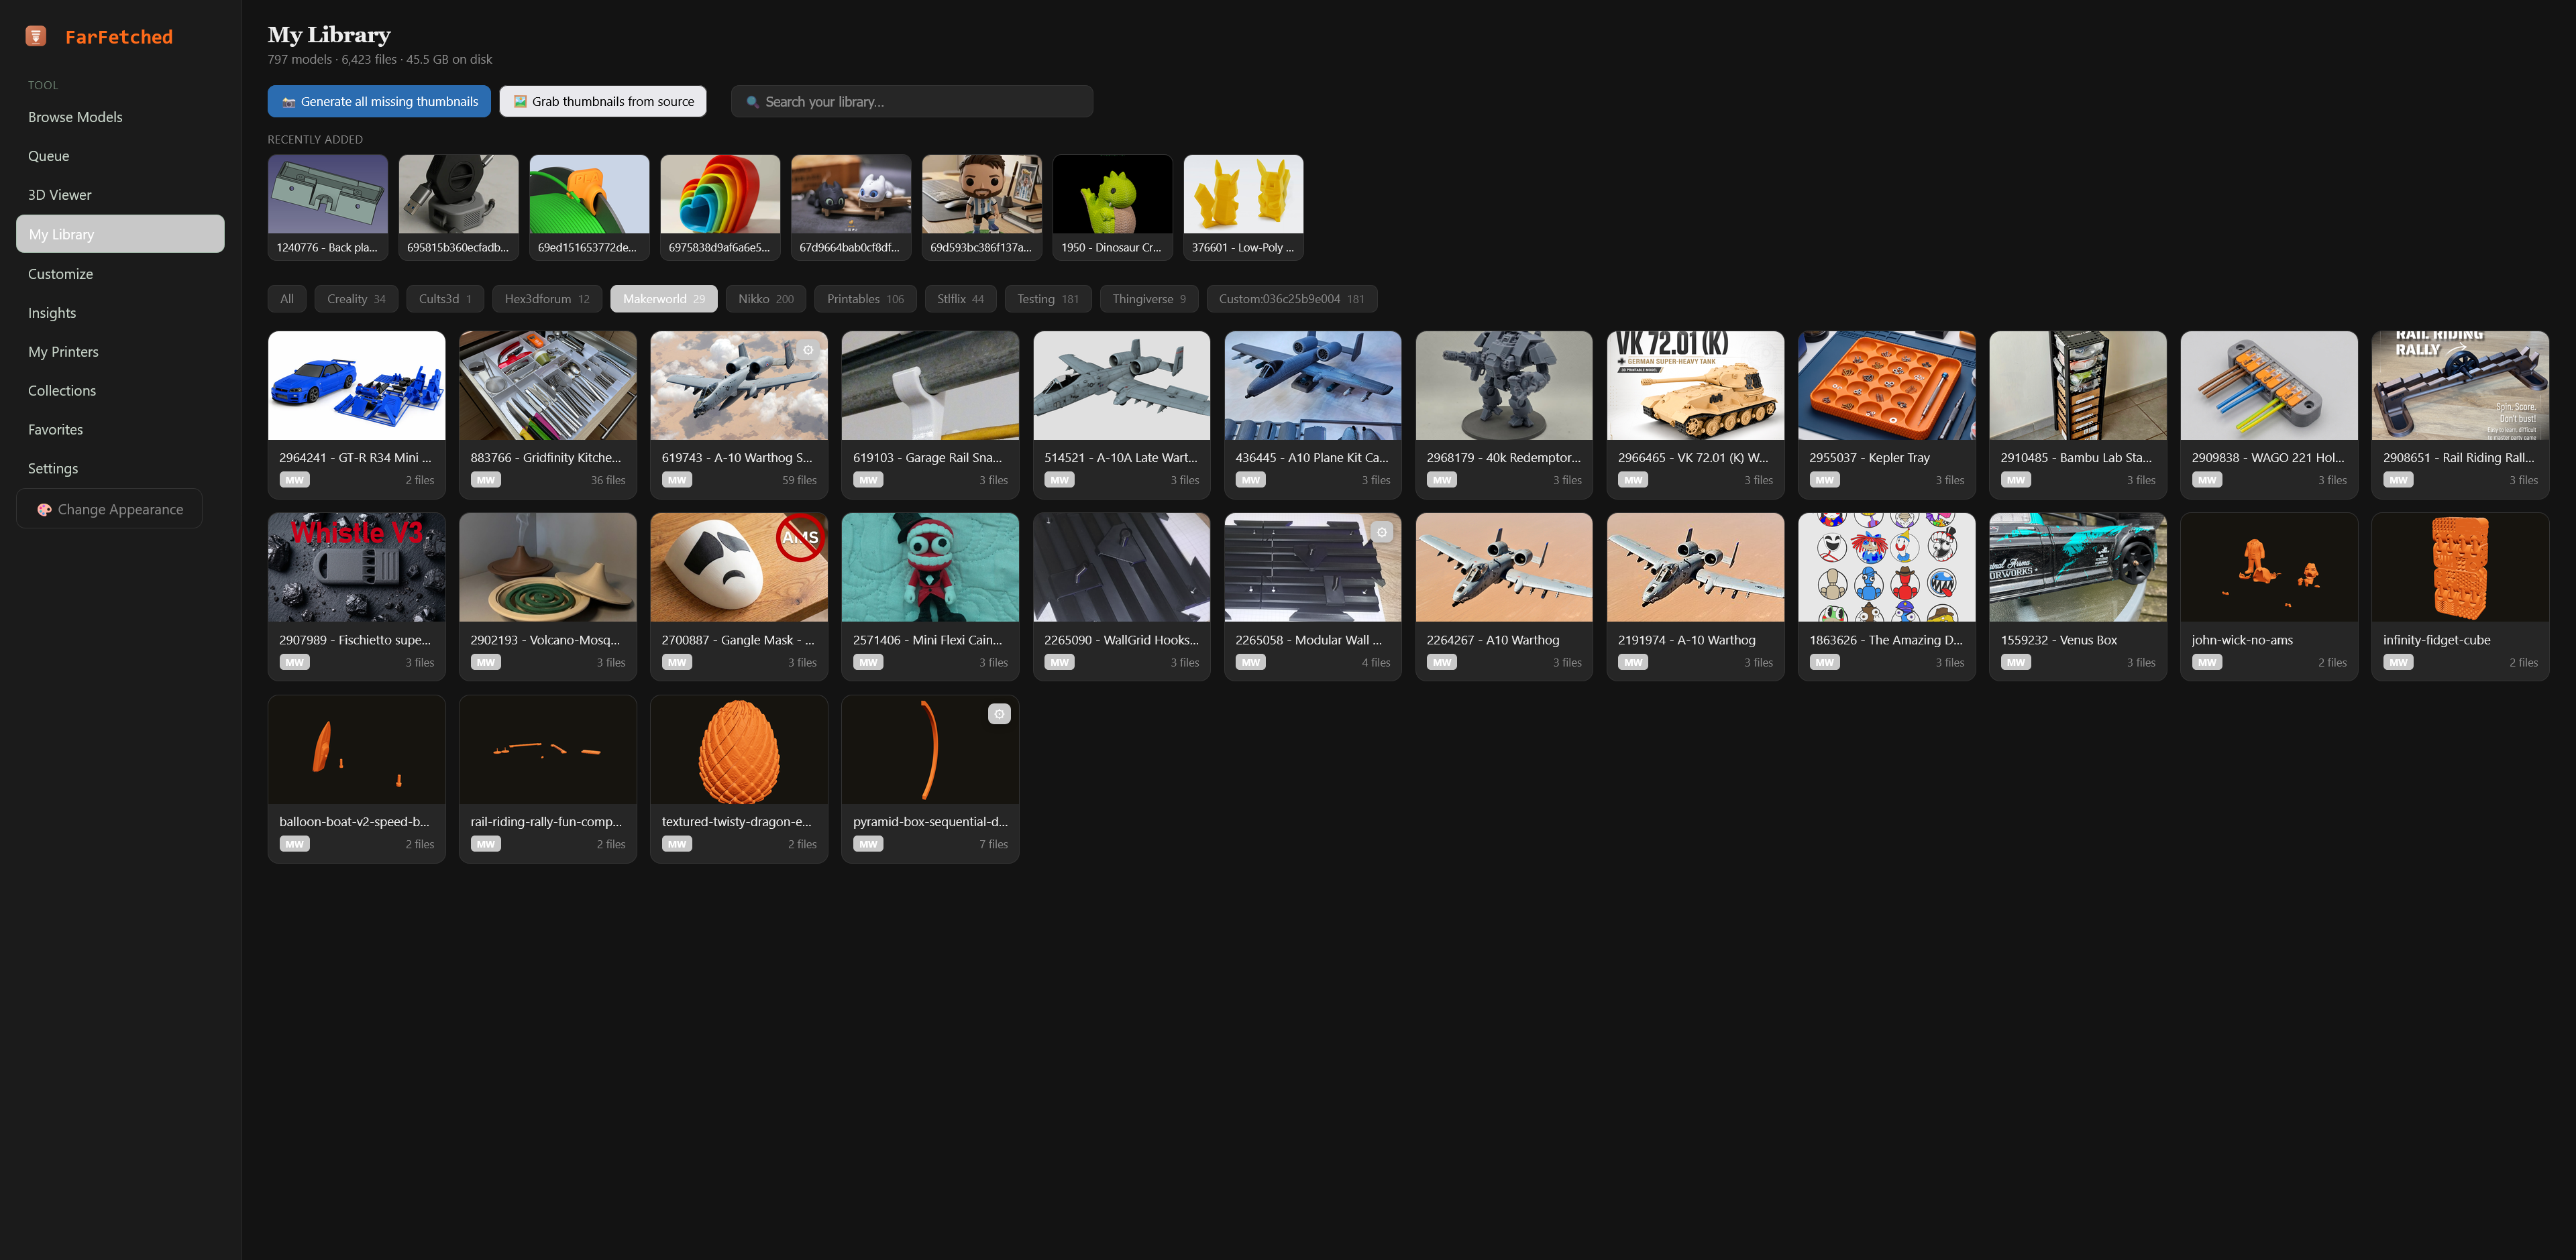This screenshot has width=2576, height=1260.
Task: Filter library by Nikko source
Action: click(766, 299)
